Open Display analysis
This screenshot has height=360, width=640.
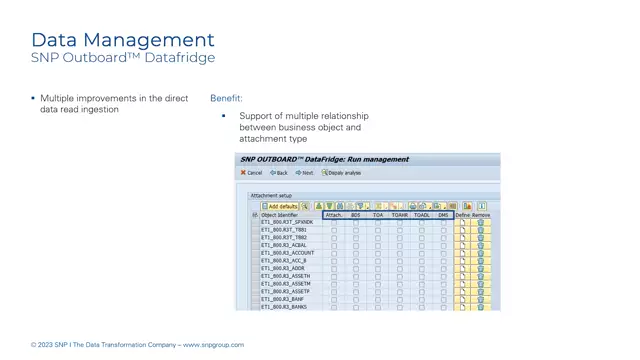click(x=341, y=173)
